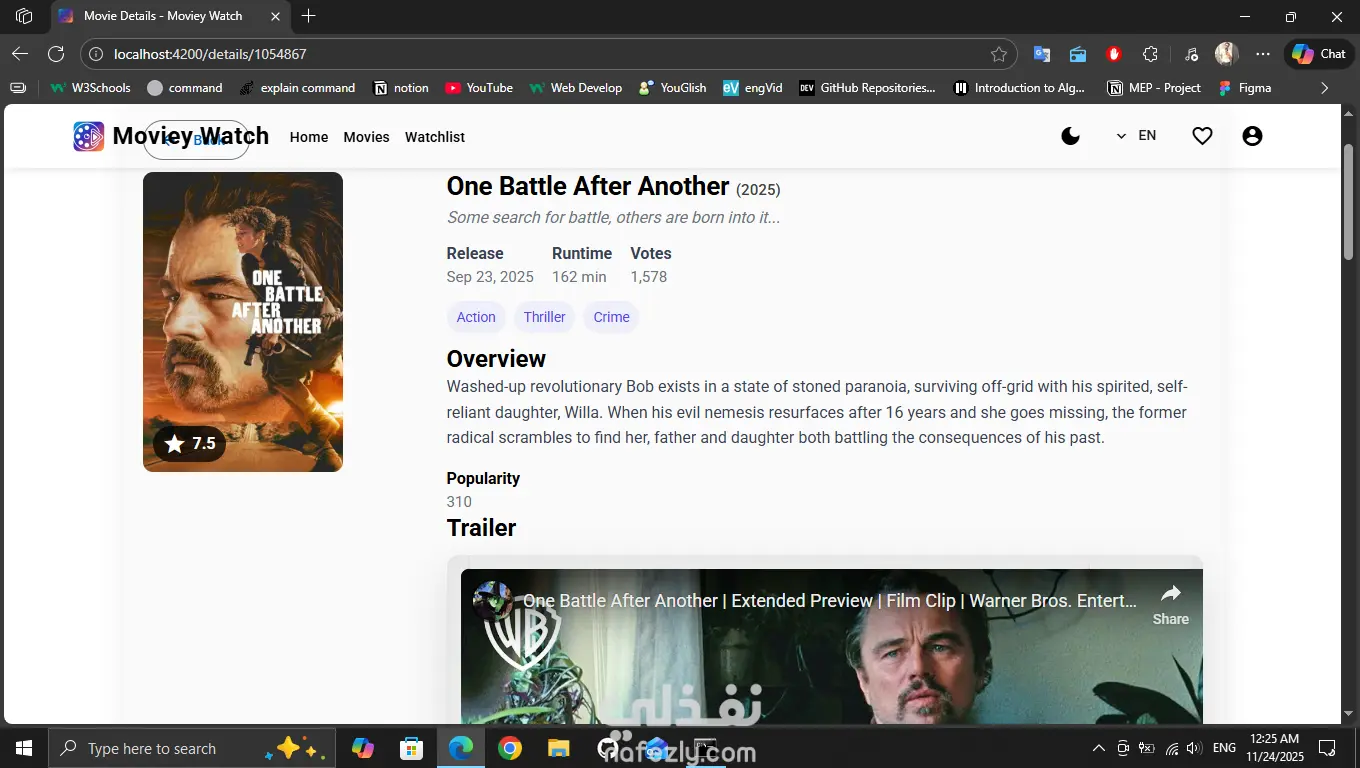This screenshot has height=768, width=1360.
Task: Go back using the browser back arrow
Action: (20, 54)
